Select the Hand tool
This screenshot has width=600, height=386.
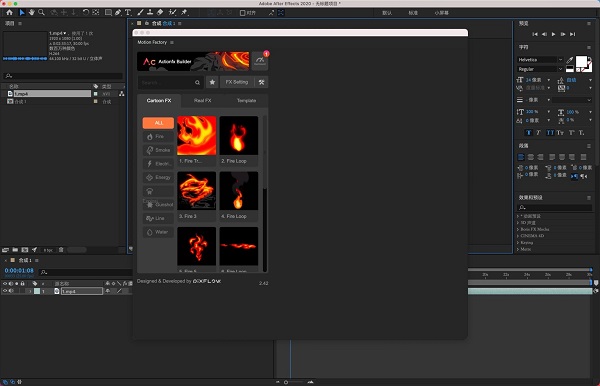click(x=31, y=13)
